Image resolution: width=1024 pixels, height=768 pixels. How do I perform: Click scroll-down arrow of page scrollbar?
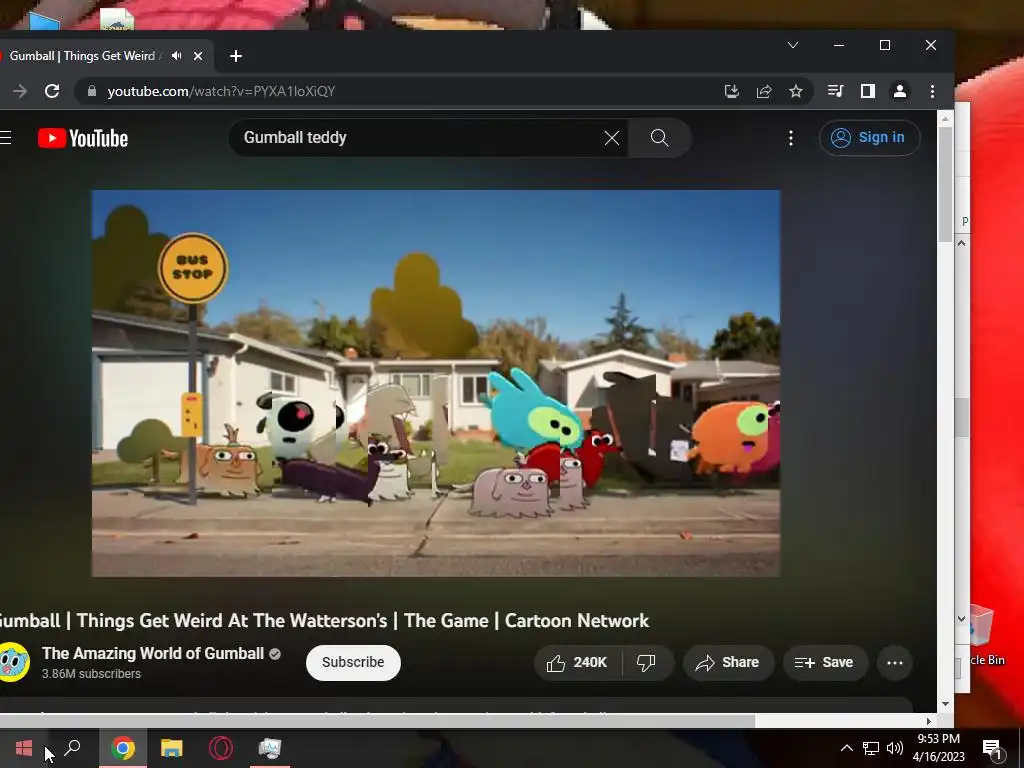(946, 704)
